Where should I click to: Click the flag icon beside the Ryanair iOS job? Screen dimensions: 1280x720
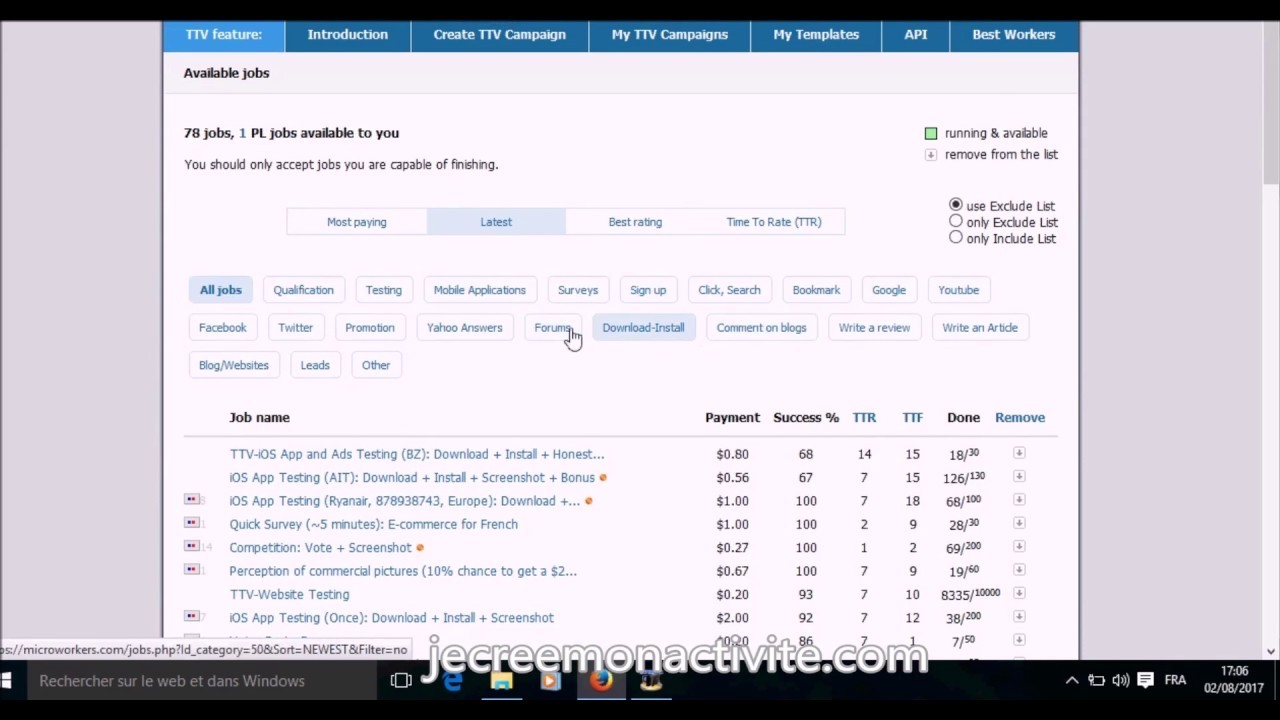(192, 499)
